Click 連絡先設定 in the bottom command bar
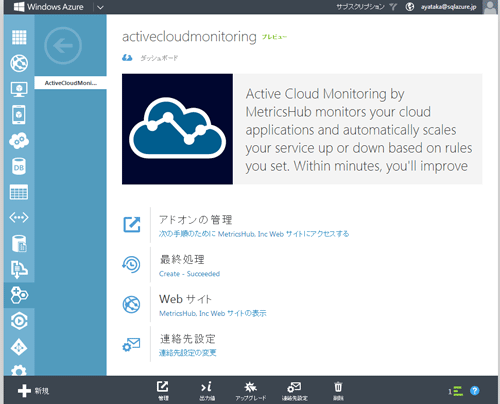 coord(294,391)
